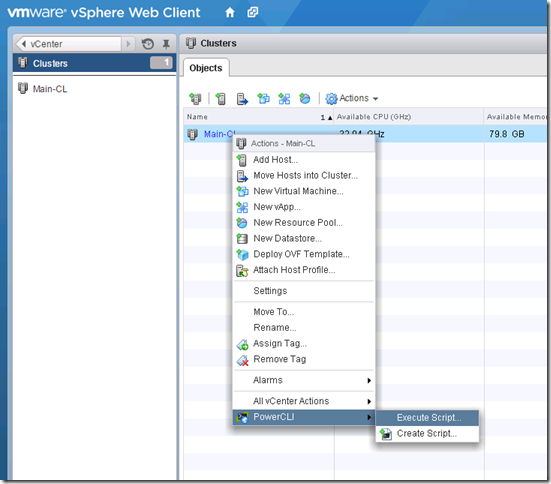Choose Move Hosts into Cluster...
This screenshot has height=484, width=551.
[304, 175]
